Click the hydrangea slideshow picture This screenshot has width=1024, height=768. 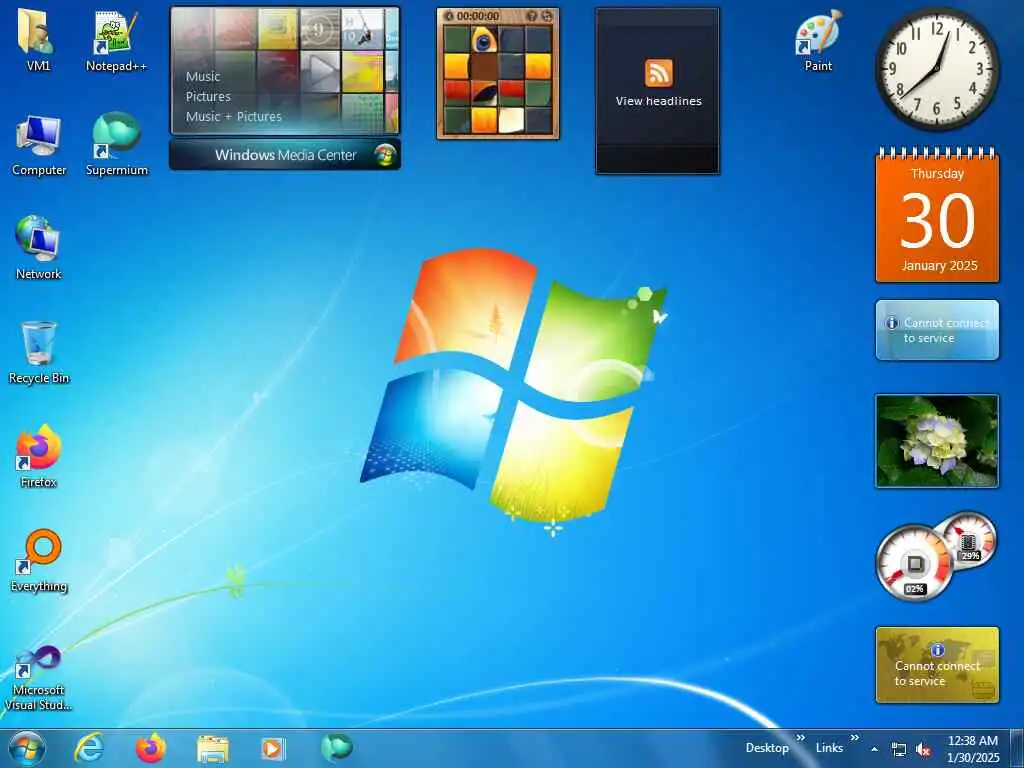tap(937, 441)
